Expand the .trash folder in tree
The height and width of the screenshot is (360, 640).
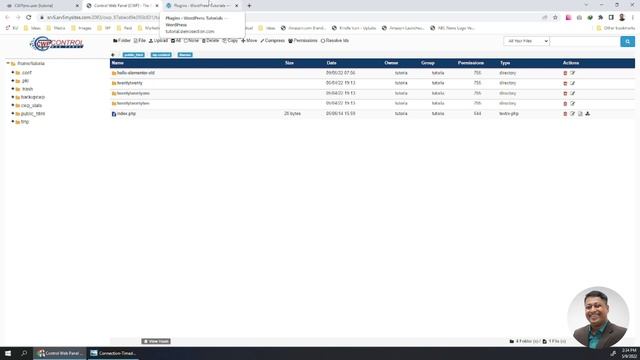pyautogui.click(x=13, y=89)
